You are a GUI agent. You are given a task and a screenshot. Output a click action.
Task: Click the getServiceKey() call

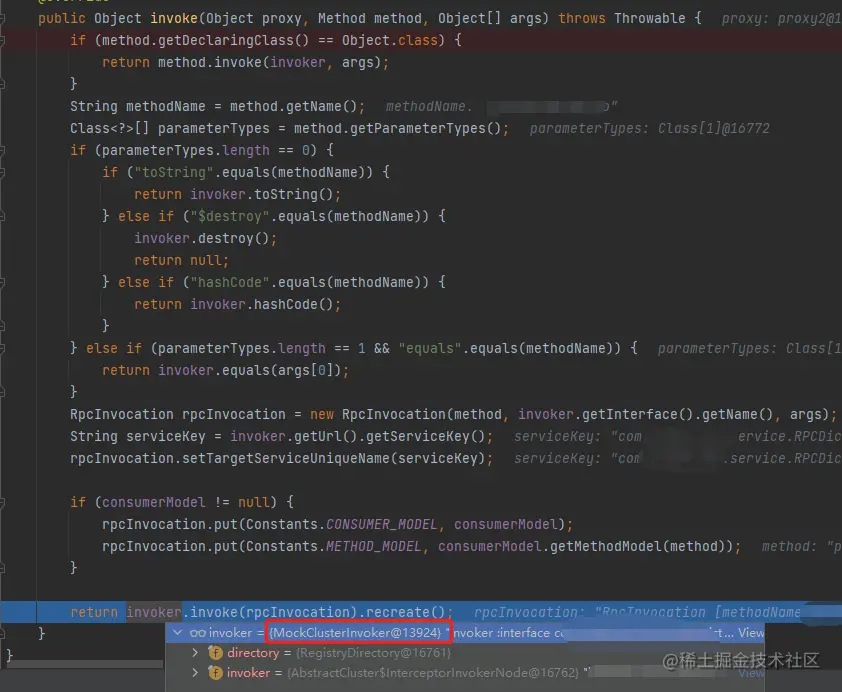425,436
